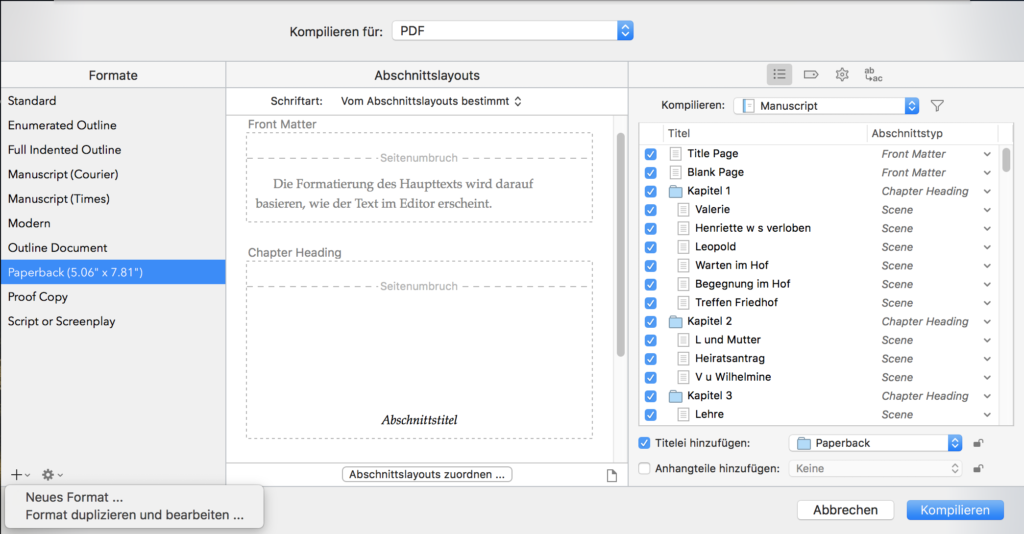Screen dimensions: 1024x534
Task: Open the compile options gear tab
Action: pyautogui.click(x=842, y=74)
